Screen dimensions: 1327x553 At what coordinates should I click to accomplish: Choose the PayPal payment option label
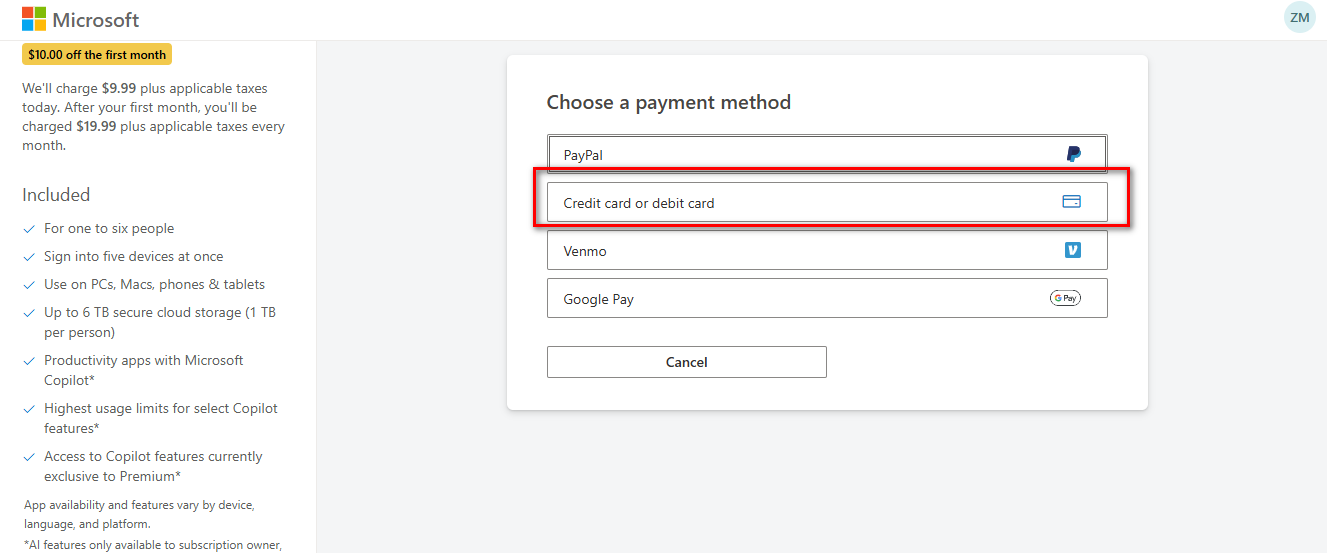[583, 155]
